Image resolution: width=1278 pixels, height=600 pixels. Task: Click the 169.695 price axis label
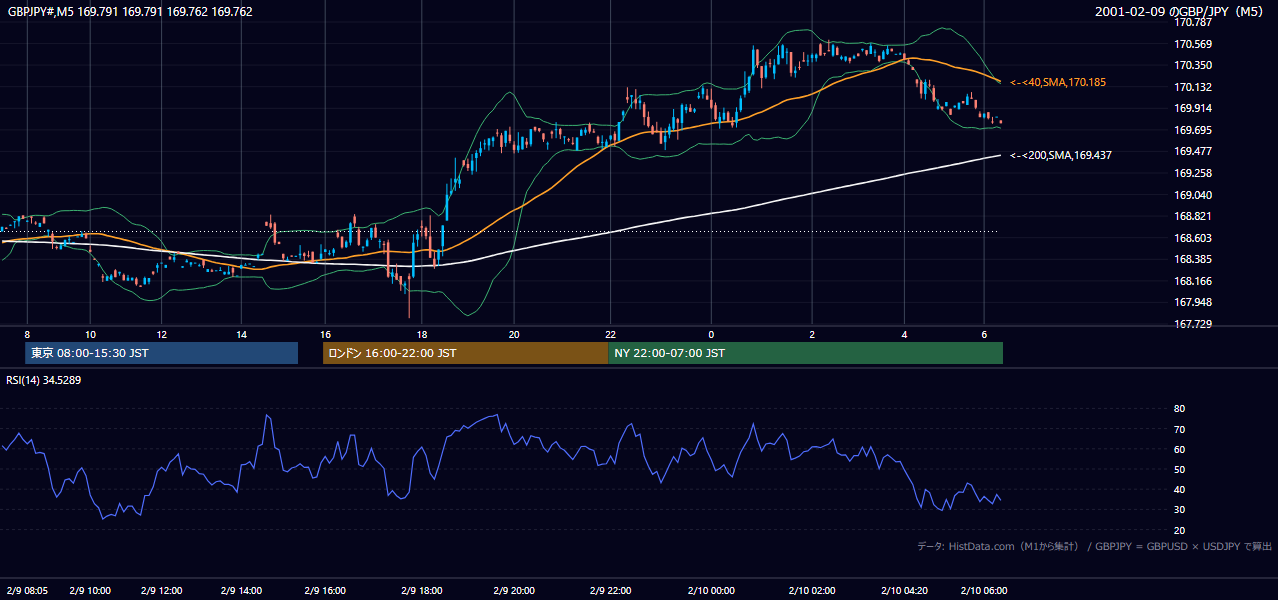click(1194, 130)
